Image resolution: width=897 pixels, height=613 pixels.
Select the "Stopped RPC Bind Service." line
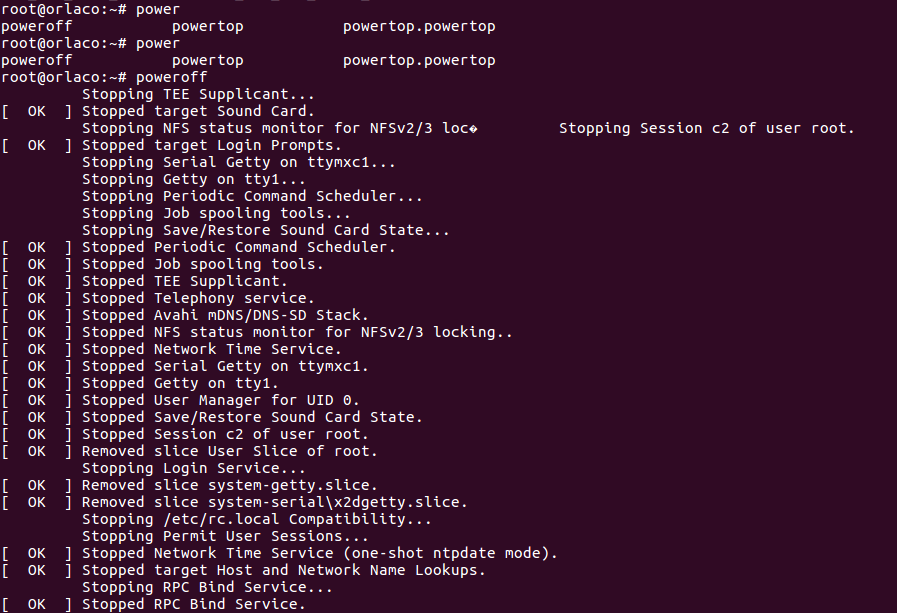193,604
